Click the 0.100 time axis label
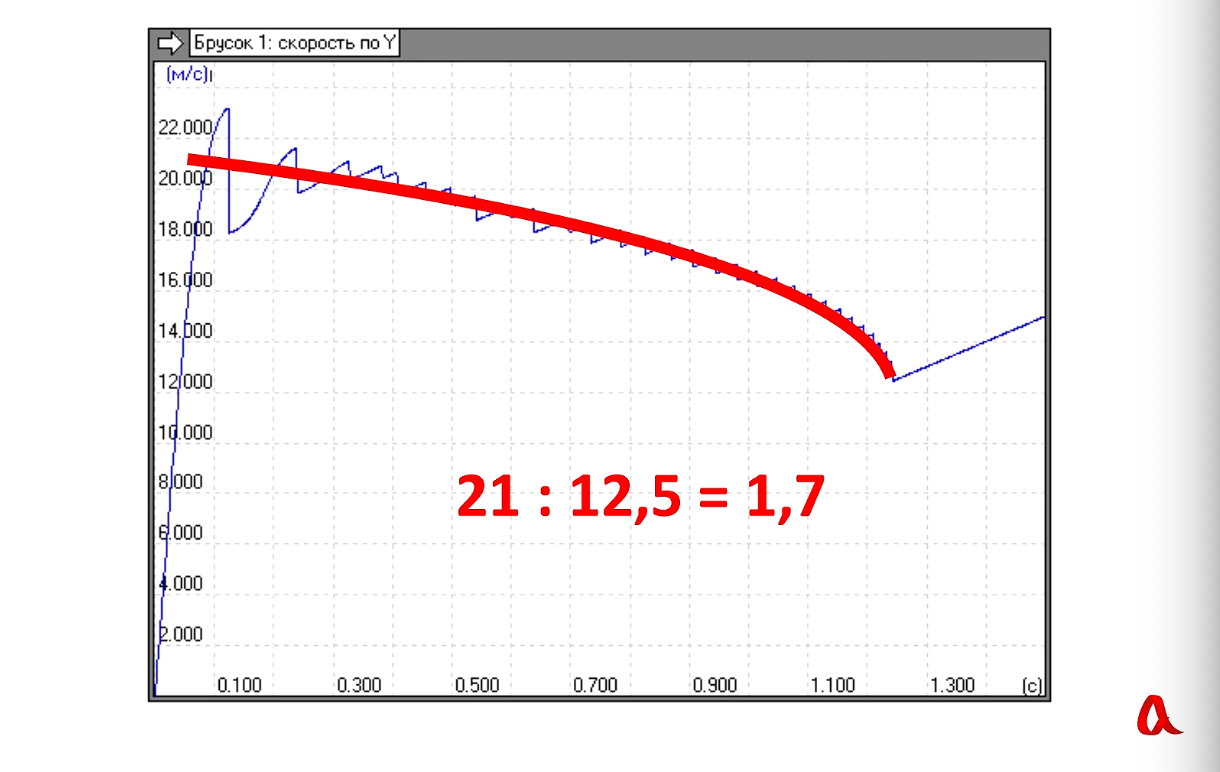 click(240, 685)
